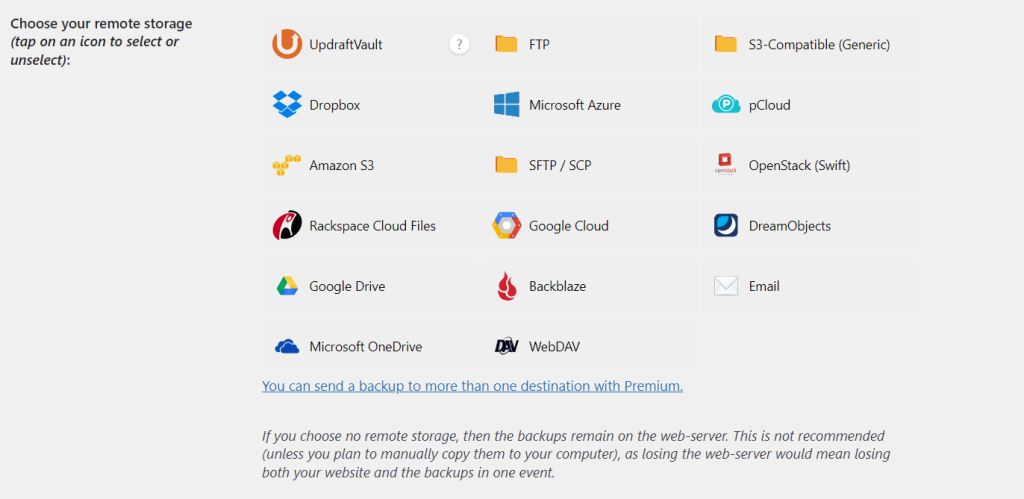
Task: Select the Email envelope icon
Action: 726,286
